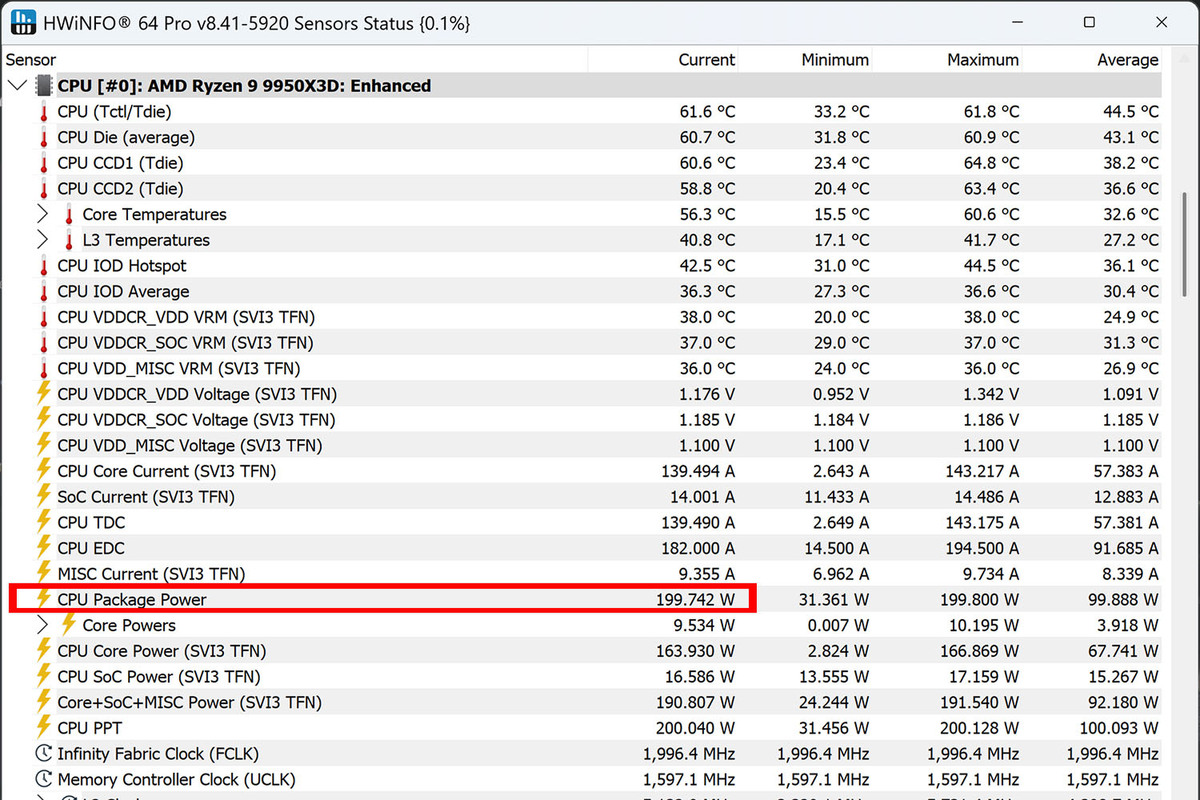Click clock icon beside Infinity Fabric Clock (FCLK)
This screenshot has width=1200, height=800.
click(x=44, y=754)
